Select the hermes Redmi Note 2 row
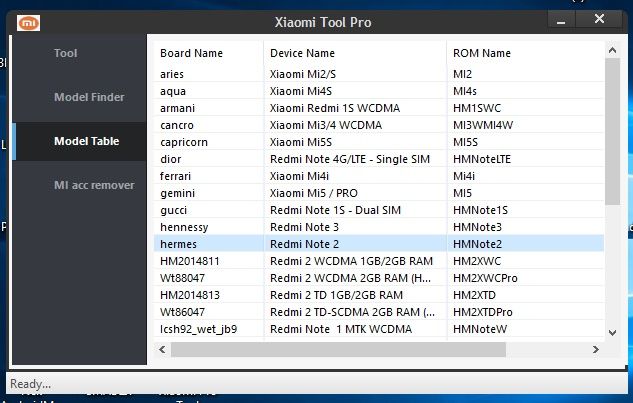Image resolution: width=633 pixels, height=403 pixels. coord(315,243)
